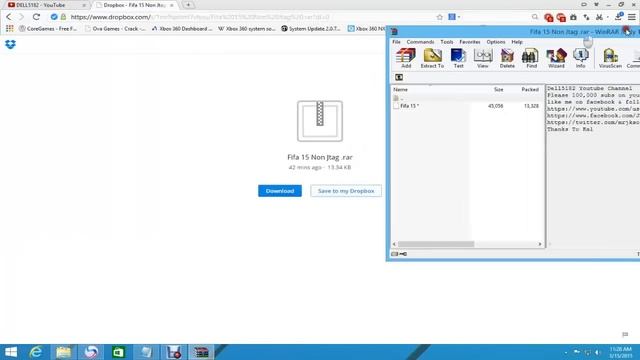Open Windows Start menu
640x360 pixels.
(x=11, y=352)
